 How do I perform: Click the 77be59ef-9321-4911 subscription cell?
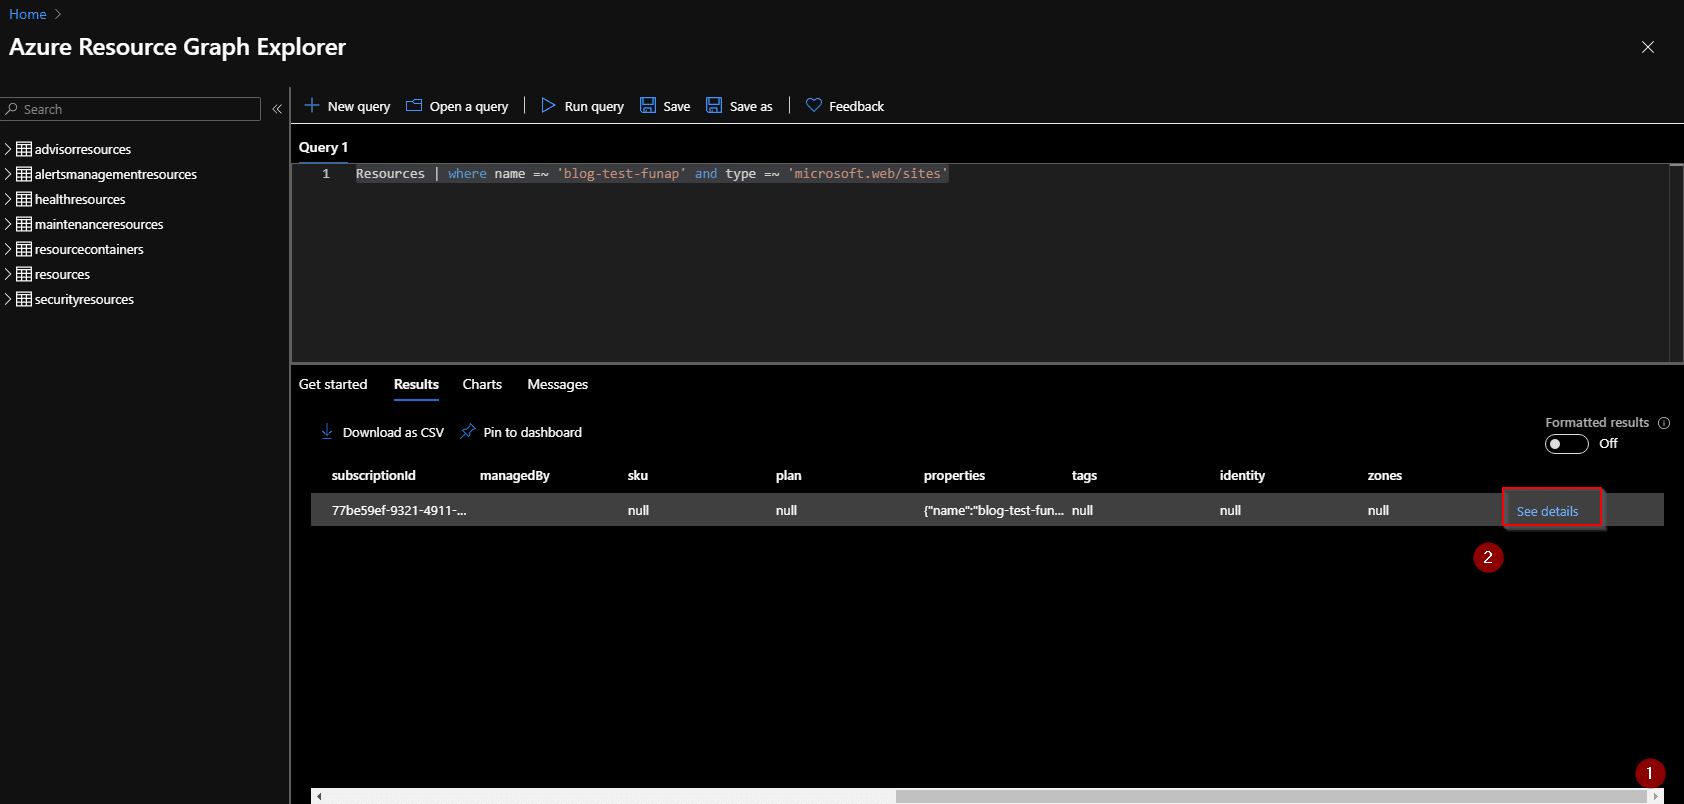coord(399,510)
